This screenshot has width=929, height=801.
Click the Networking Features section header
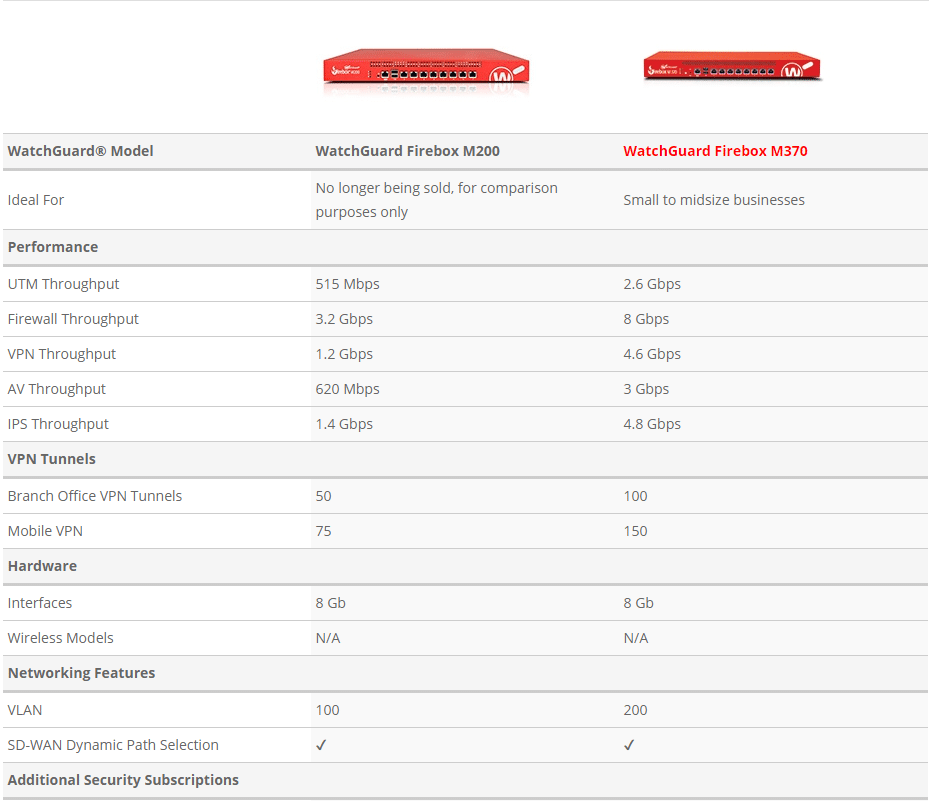coord(81,673)
